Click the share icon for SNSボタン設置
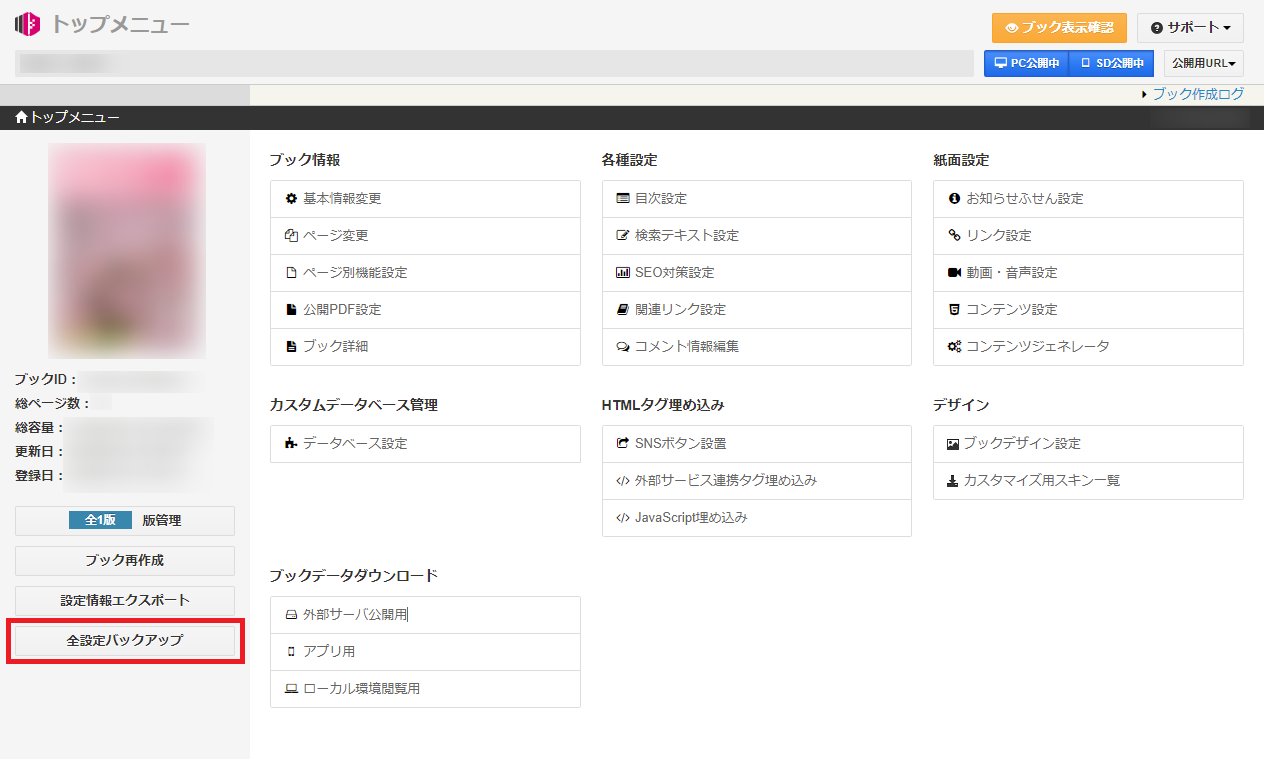1264x759 pixels. [623, 444]
